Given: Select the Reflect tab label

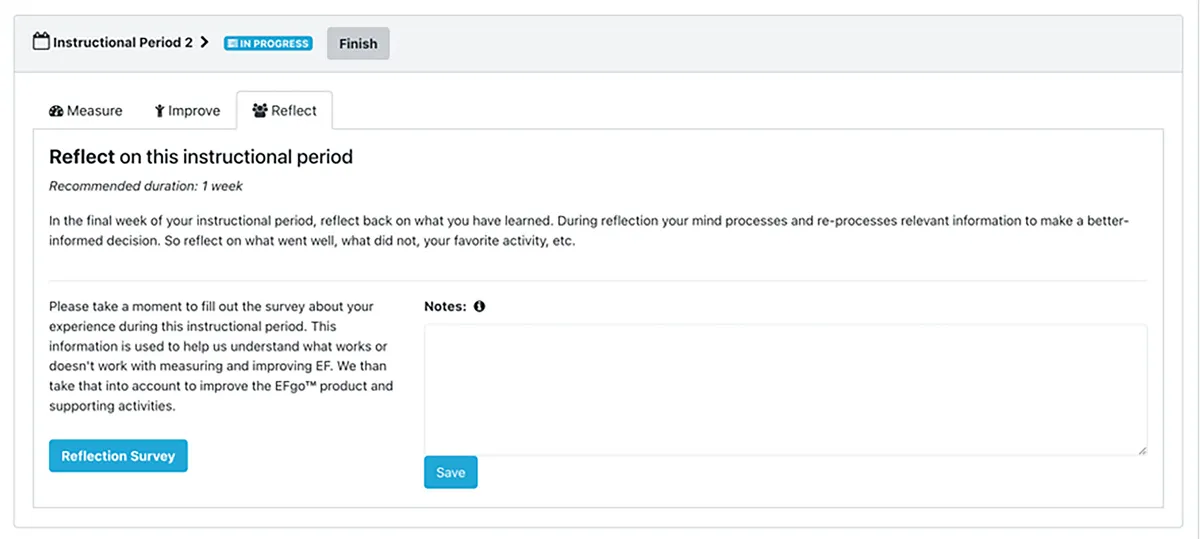Looking at the screenshot, I should tap(293, 111).
